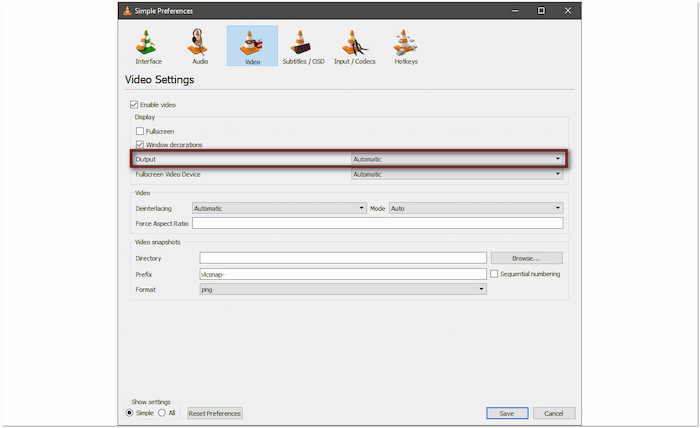Click the Reset Preferences button
This screenshot has height=428, width=700.
click(215, 413)
